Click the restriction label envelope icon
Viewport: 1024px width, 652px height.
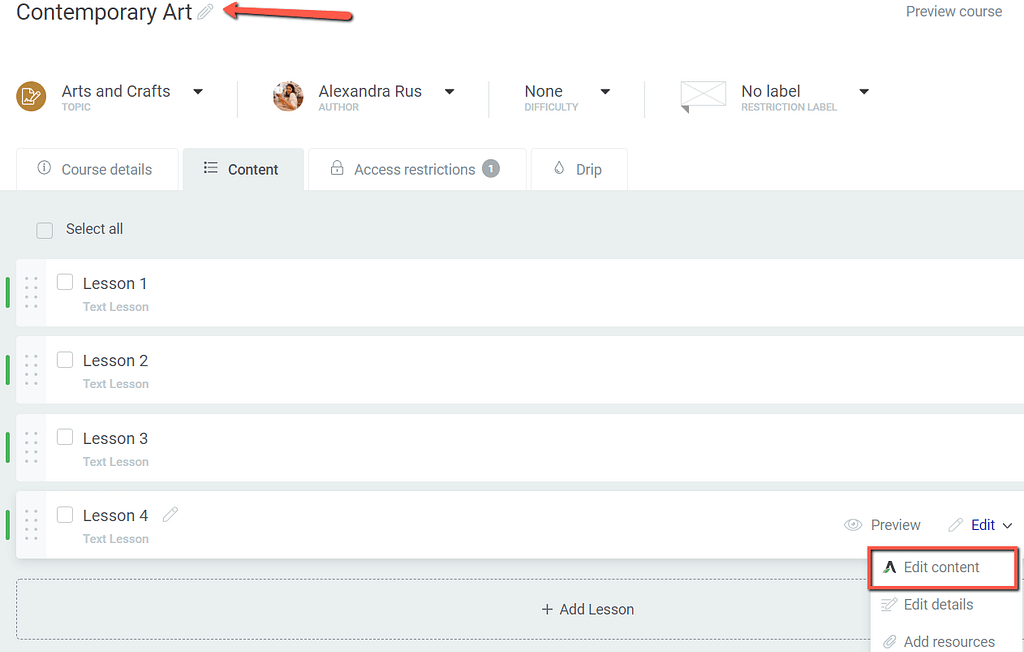(x=702, y=96)
